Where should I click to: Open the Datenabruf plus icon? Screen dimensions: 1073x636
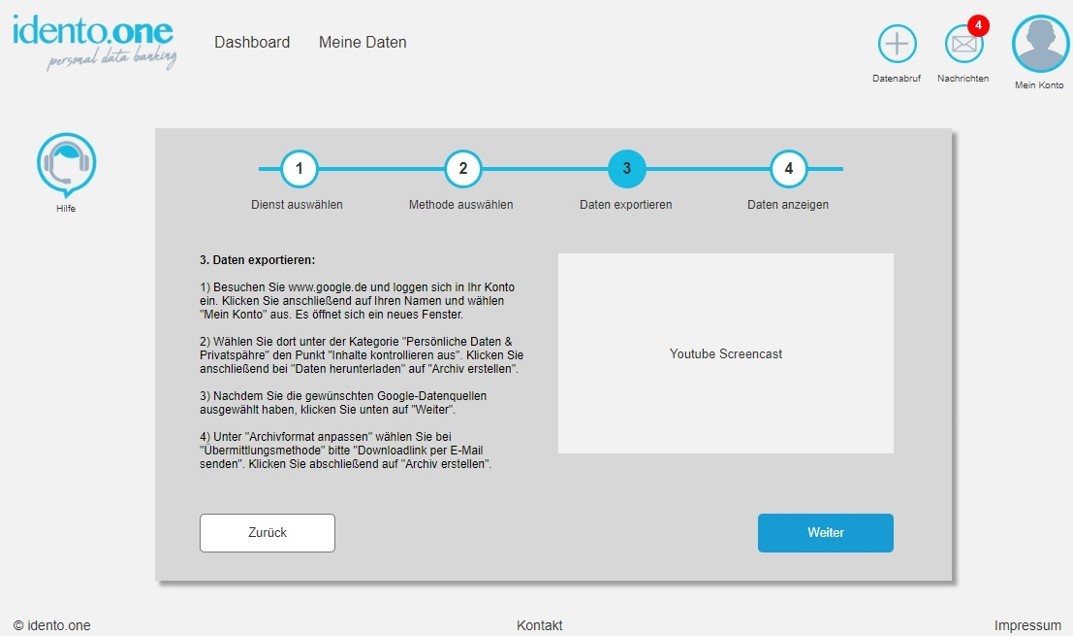[x=897, y=44]
